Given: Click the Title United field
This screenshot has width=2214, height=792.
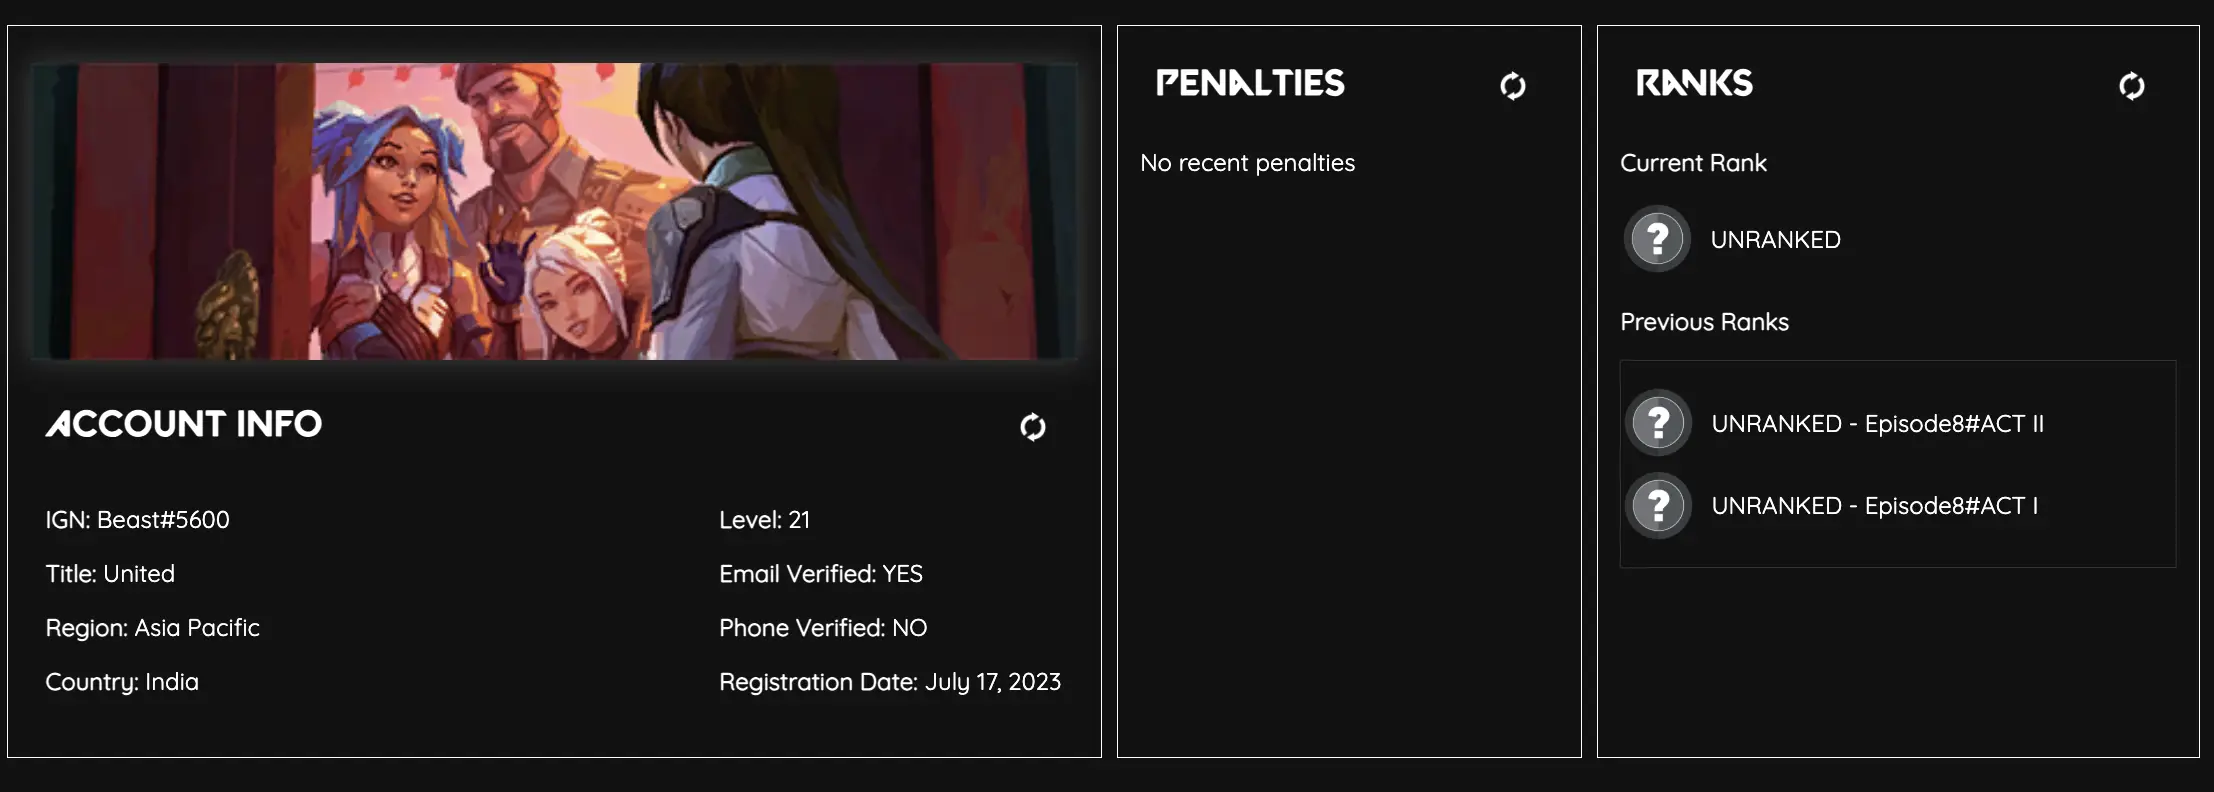Looking at the screenshot, I should coord(110,574).
